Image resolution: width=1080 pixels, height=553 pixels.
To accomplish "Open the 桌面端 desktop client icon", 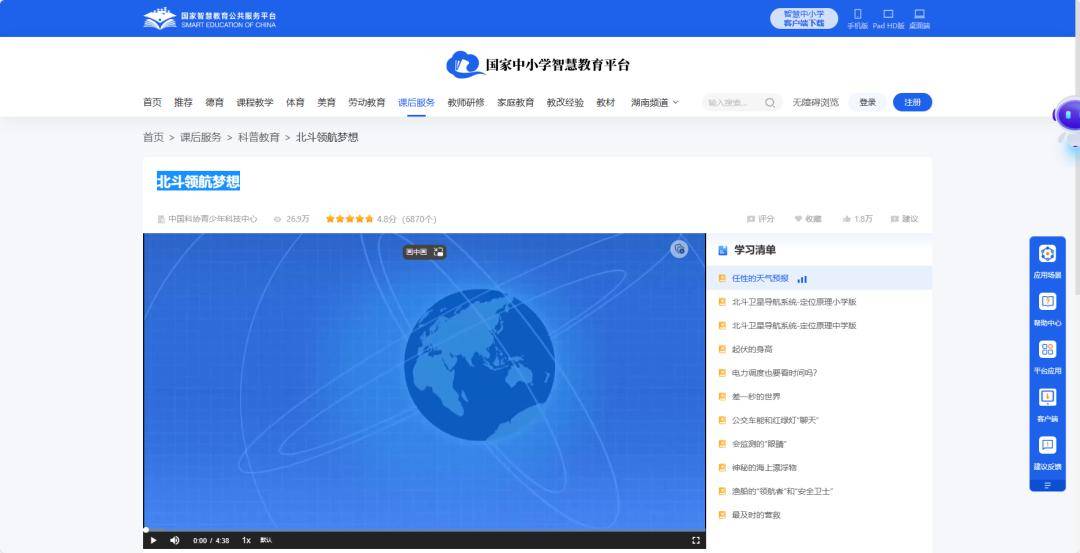I will tap(919, 19).
